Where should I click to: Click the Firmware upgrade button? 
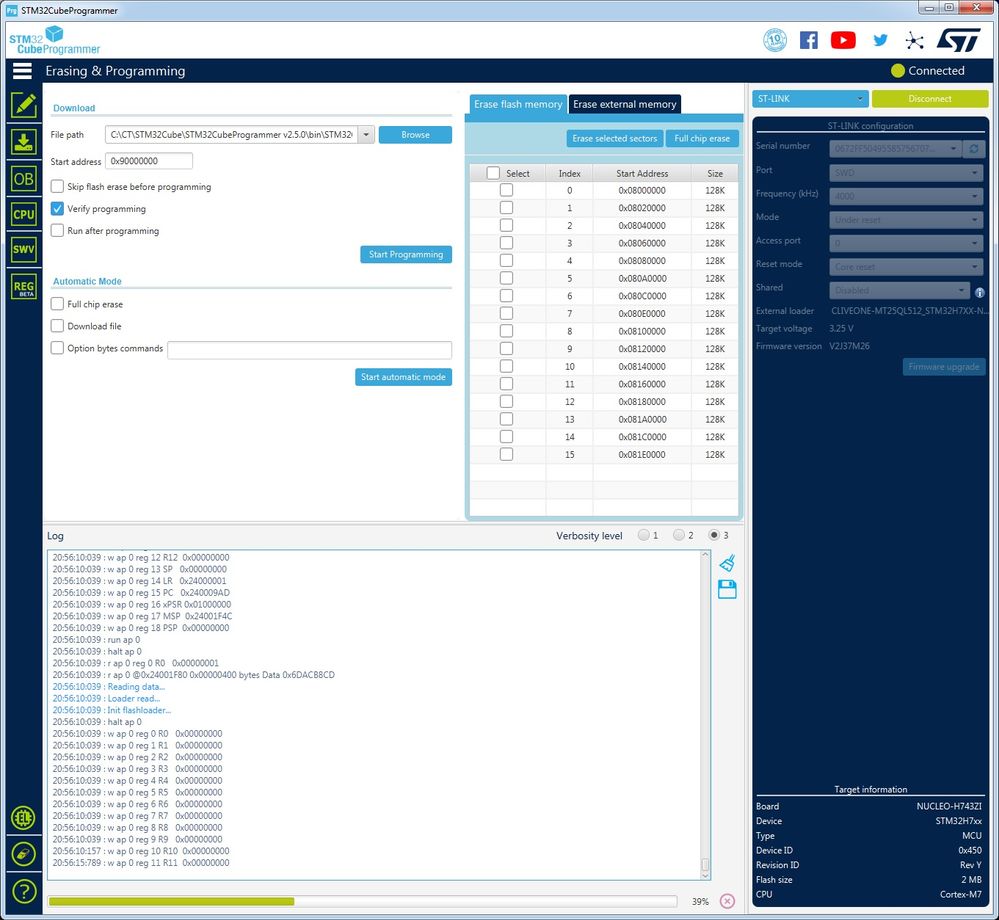pos(944,366)
